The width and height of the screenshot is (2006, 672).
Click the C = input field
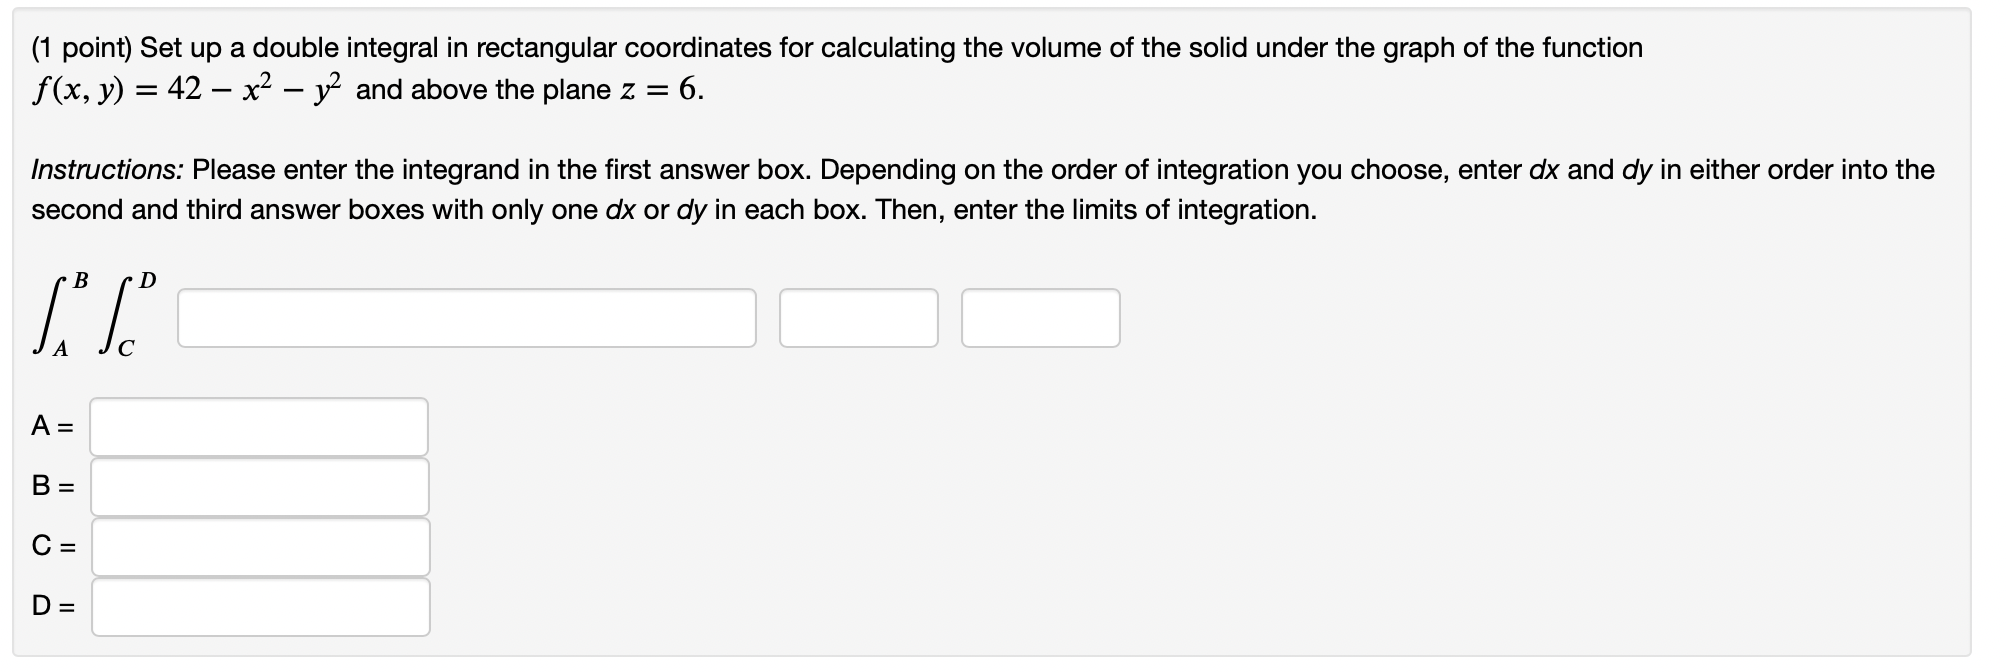click(258, 547)
